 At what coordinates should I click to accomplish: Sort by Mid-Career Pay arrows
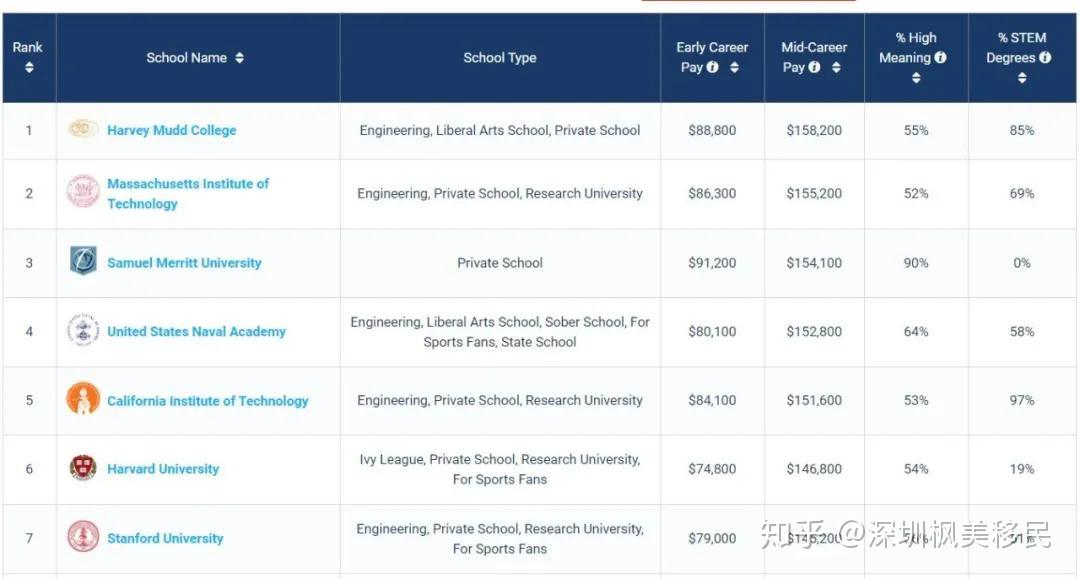(835, 67)
